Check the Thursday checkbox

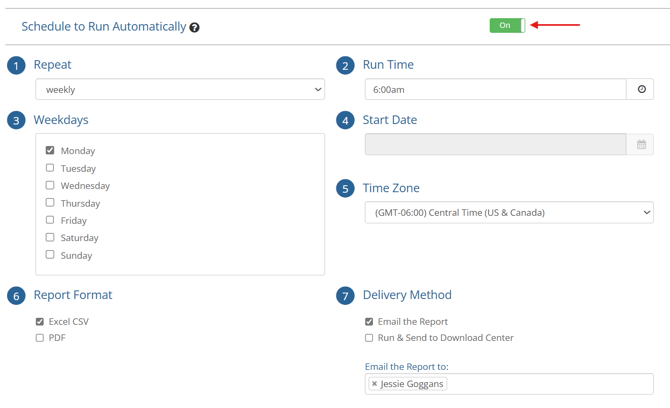coord(50,202)
